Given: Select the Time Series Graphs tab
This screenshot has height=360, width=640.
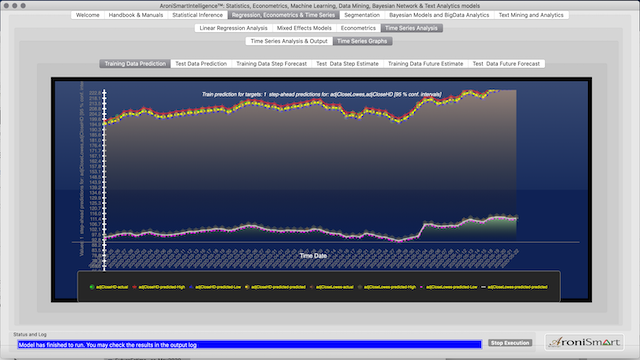Looking at the screenshot, I should [x=362, y=41].
